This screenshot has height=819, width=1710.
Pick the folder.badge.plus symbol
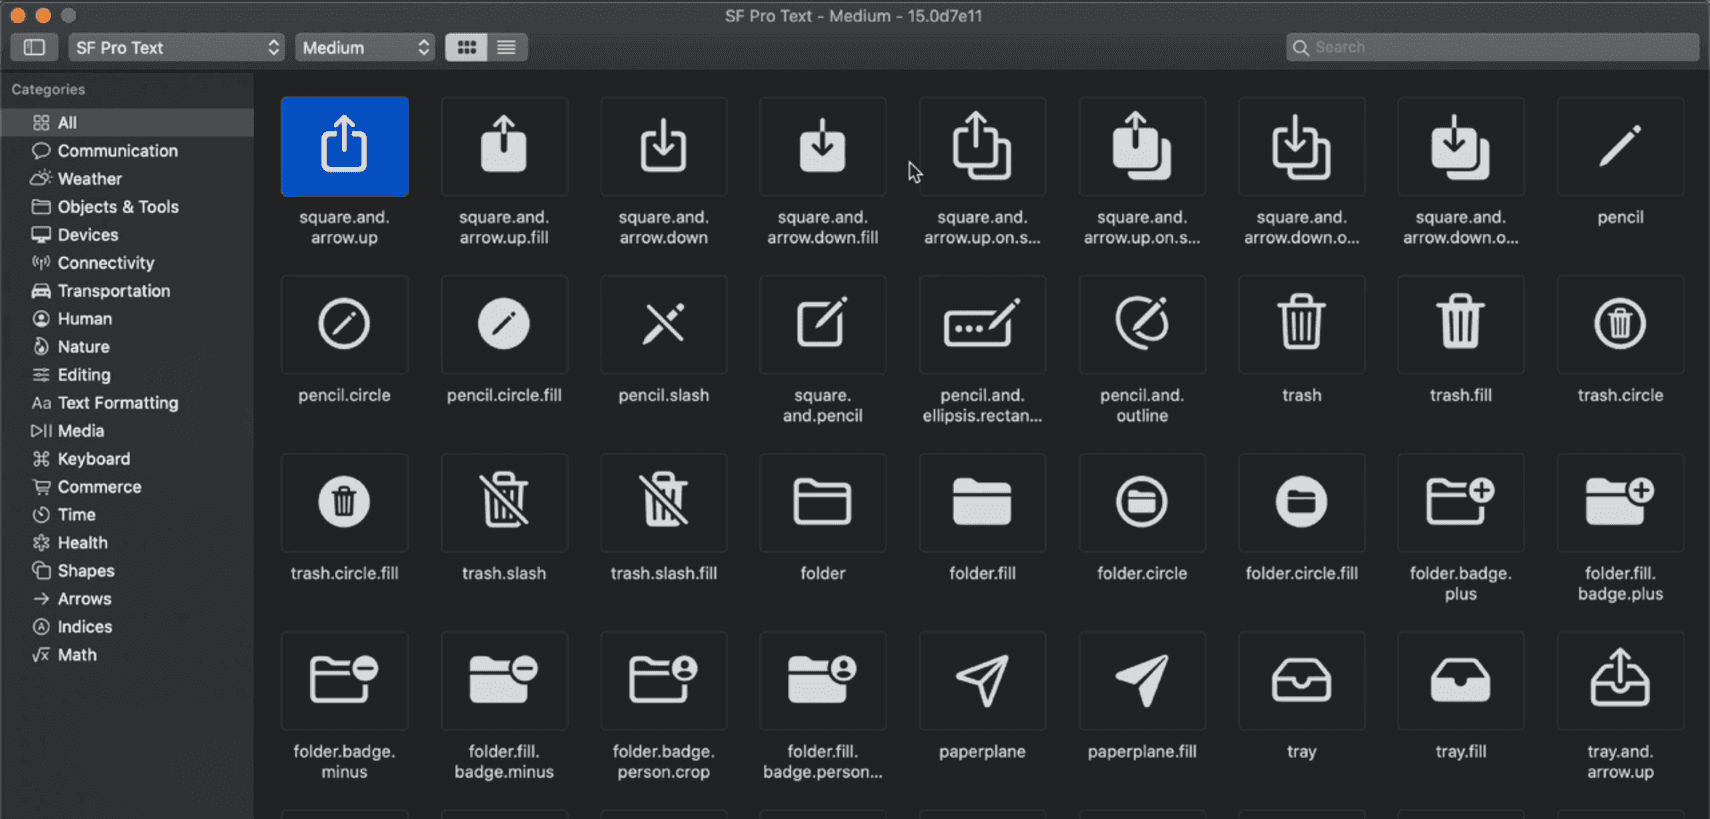pyautogui.click(x=1460, y=502)
